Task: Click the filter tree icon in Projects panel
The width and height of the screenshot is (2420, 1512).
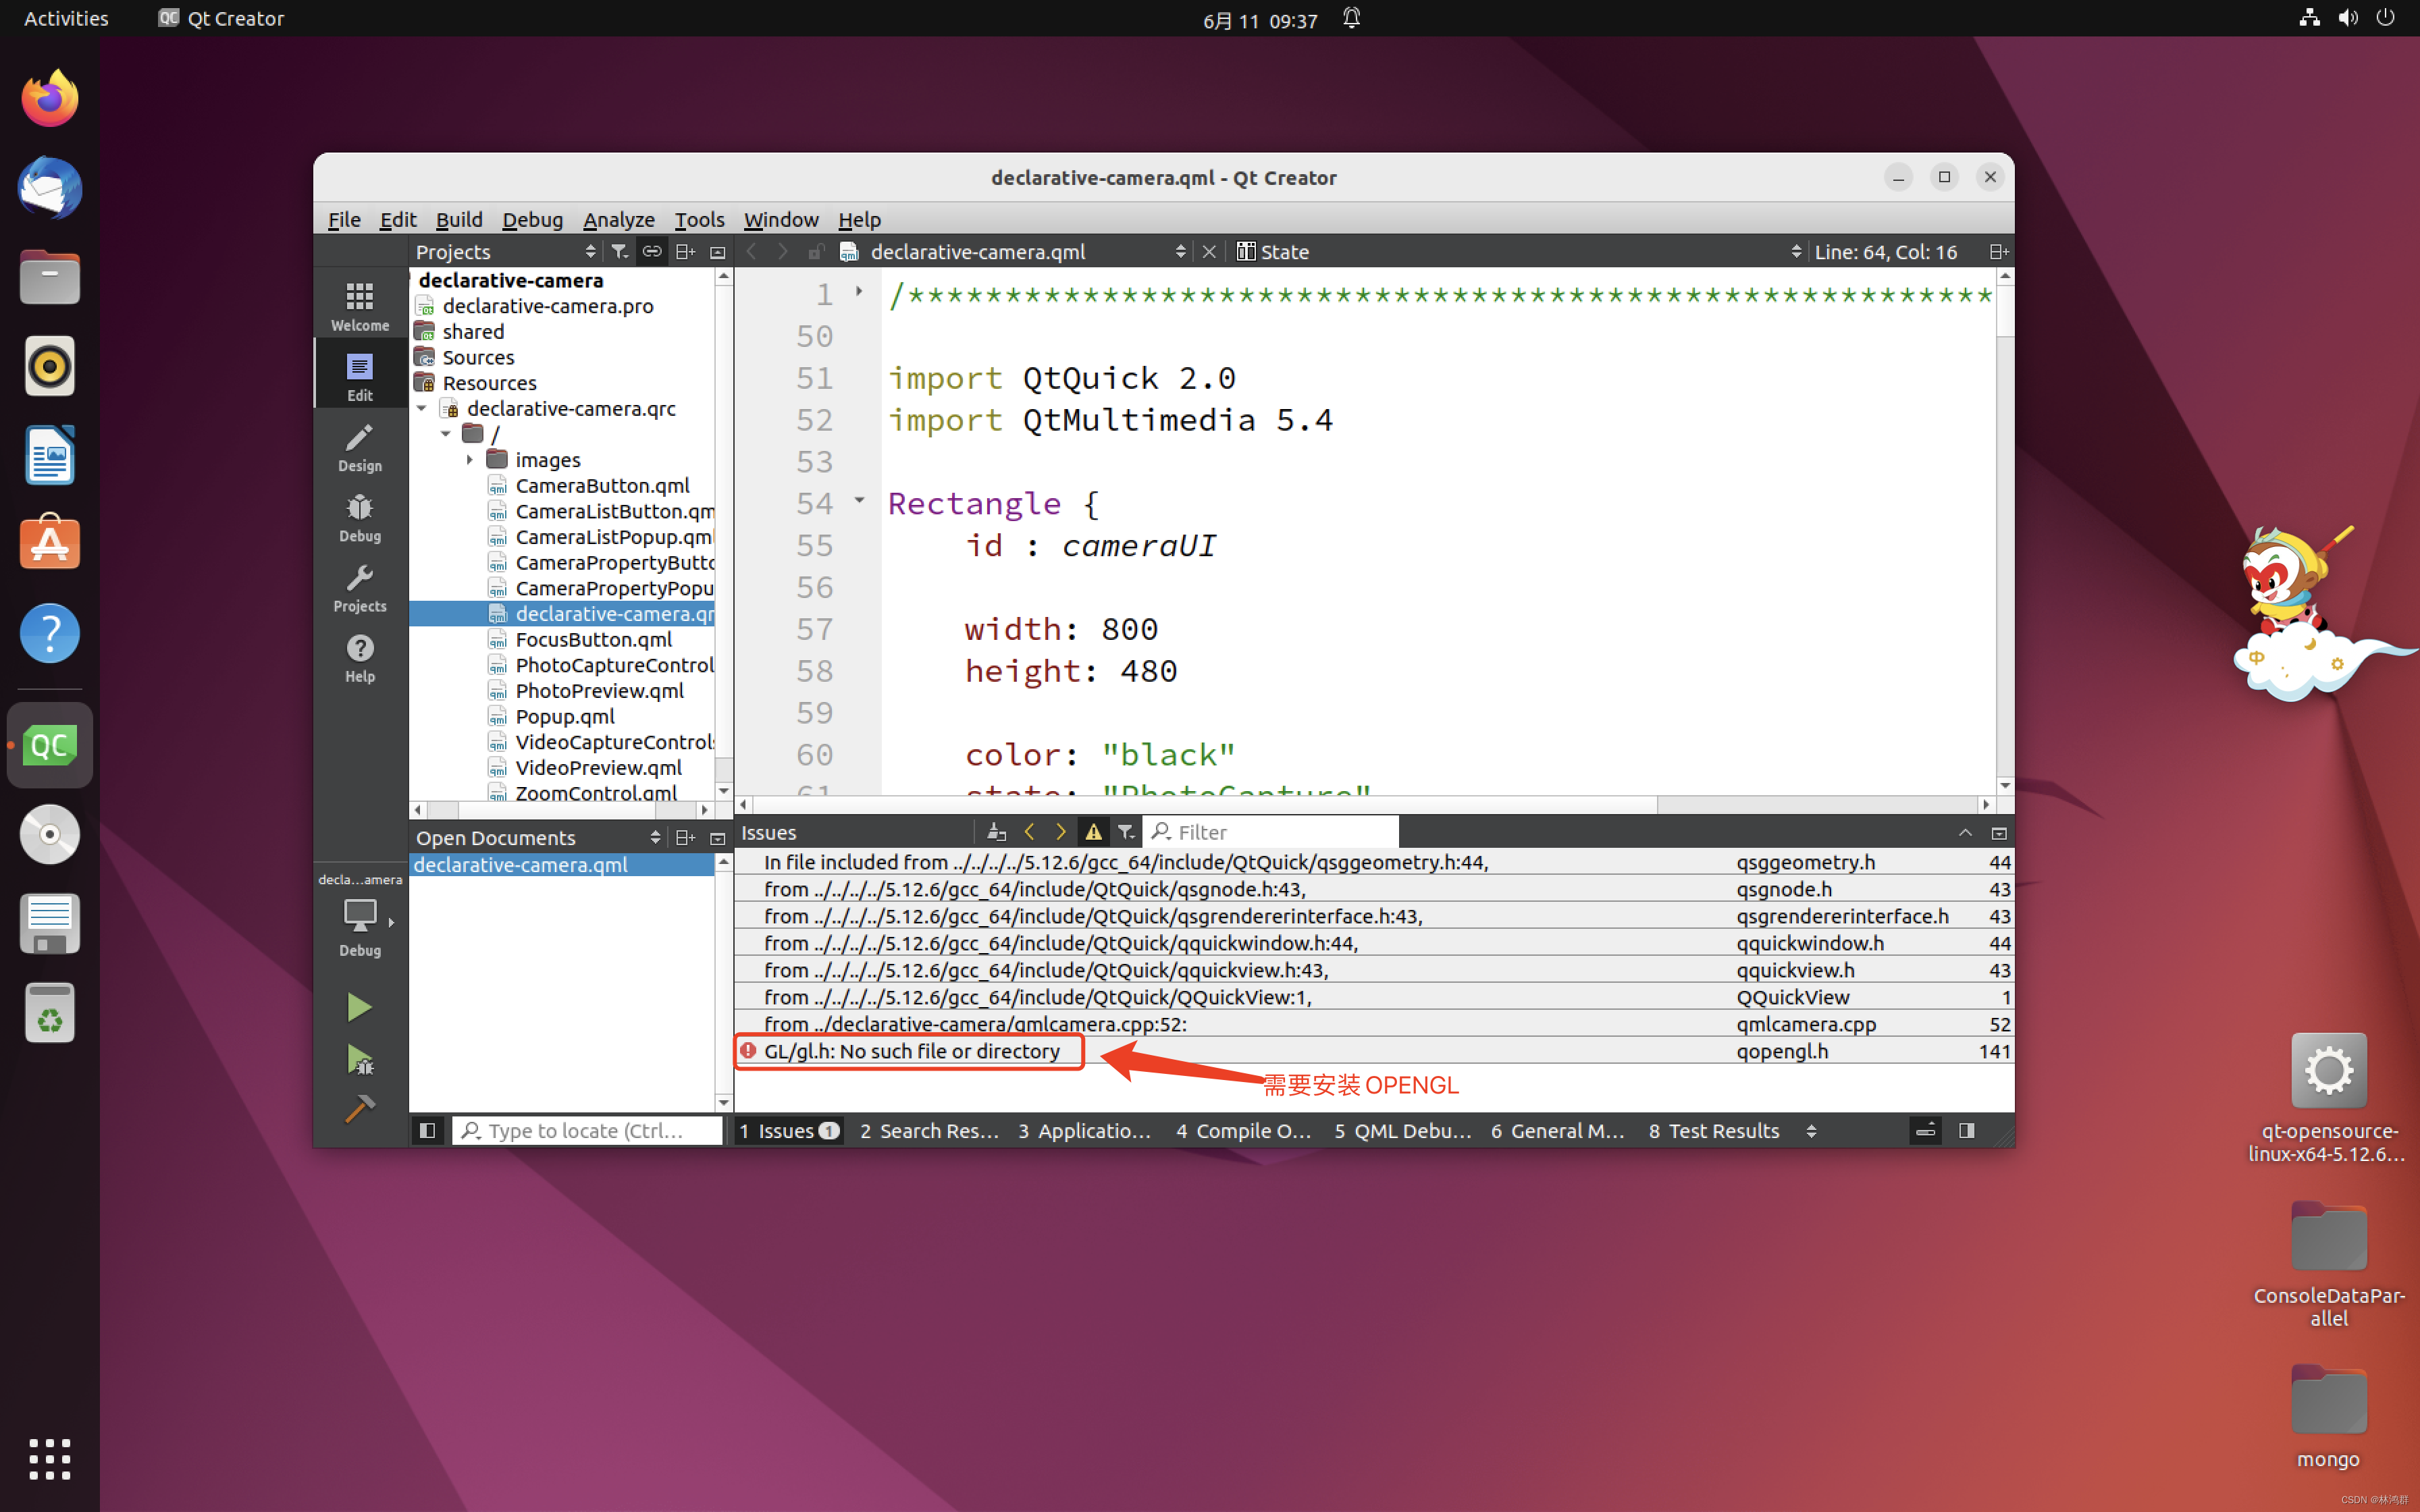Action: (619, 252)
